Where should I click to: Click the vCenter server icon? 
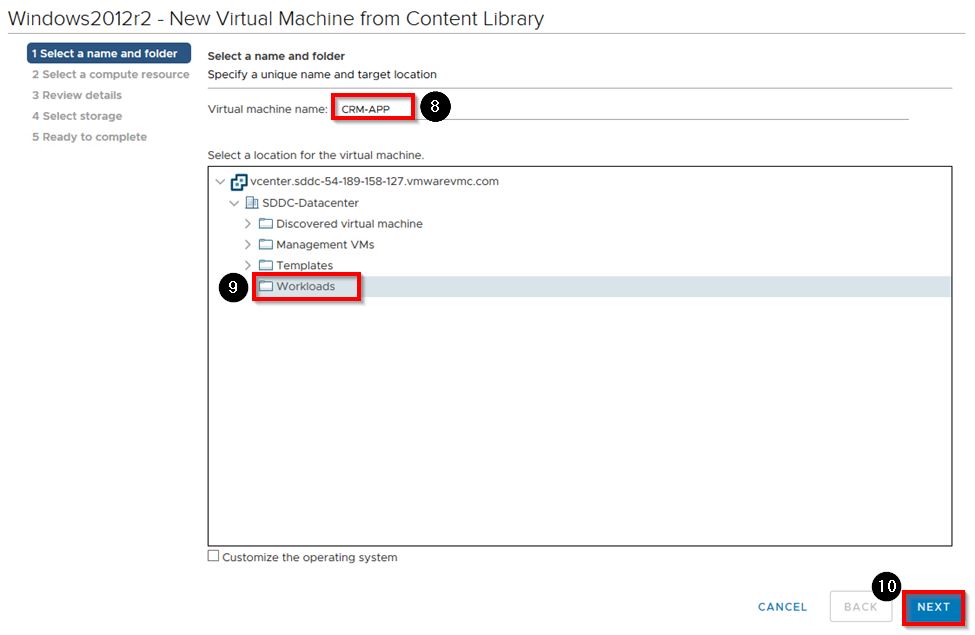pyautogui.click(x=239, y=182)
